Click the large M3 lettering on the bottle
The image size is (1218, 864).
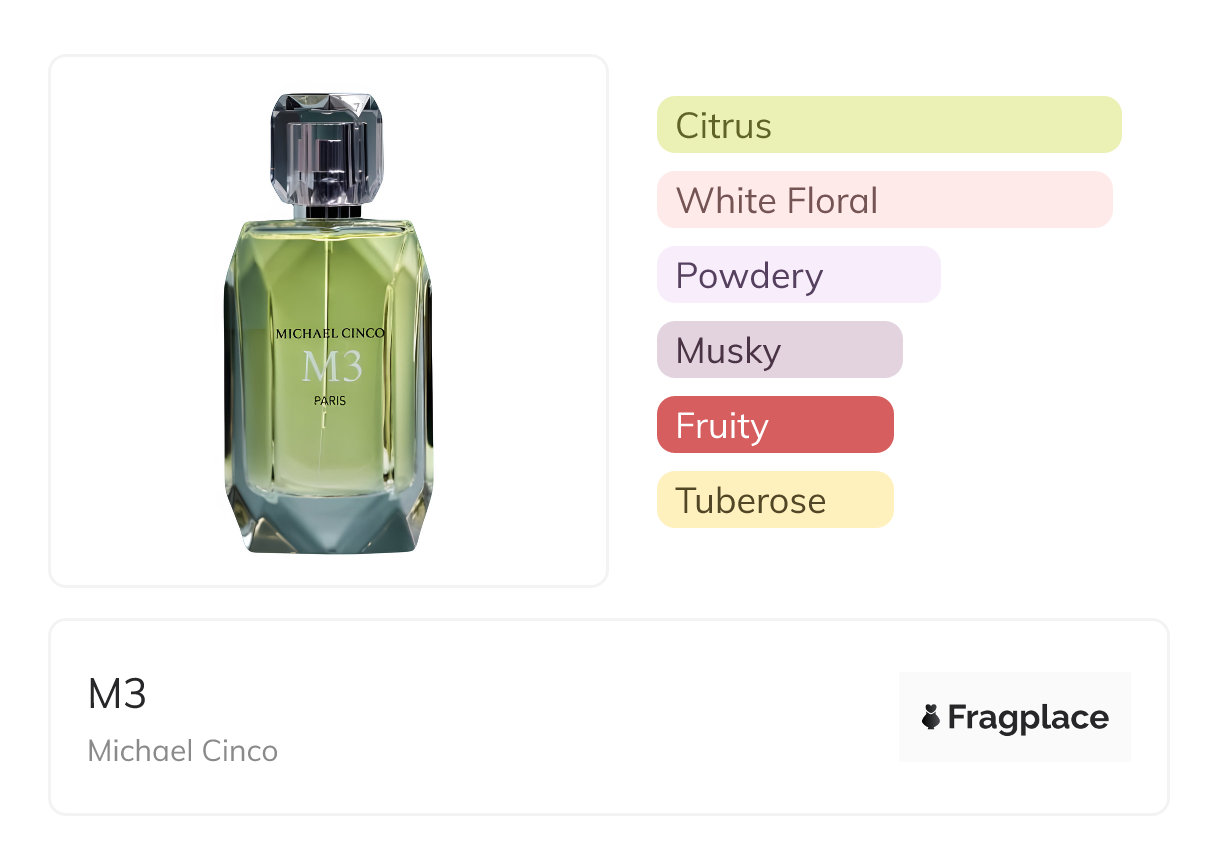coord(331,368)
